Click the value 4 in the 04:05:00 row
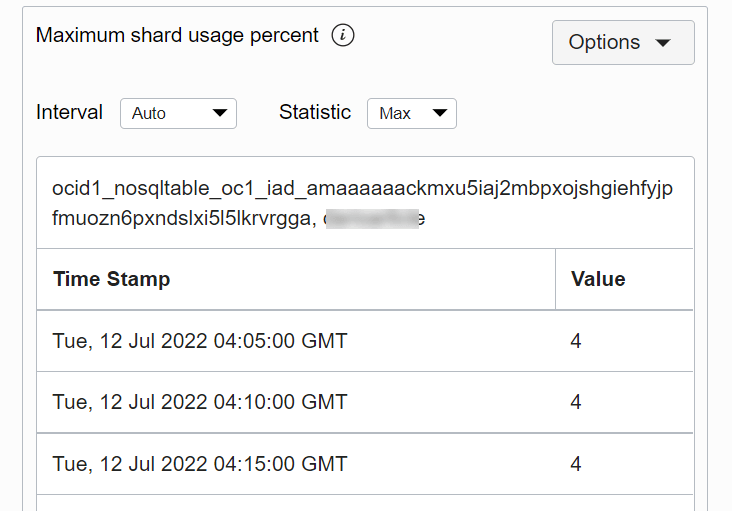 pyautogui.click(x=576, y=341)
